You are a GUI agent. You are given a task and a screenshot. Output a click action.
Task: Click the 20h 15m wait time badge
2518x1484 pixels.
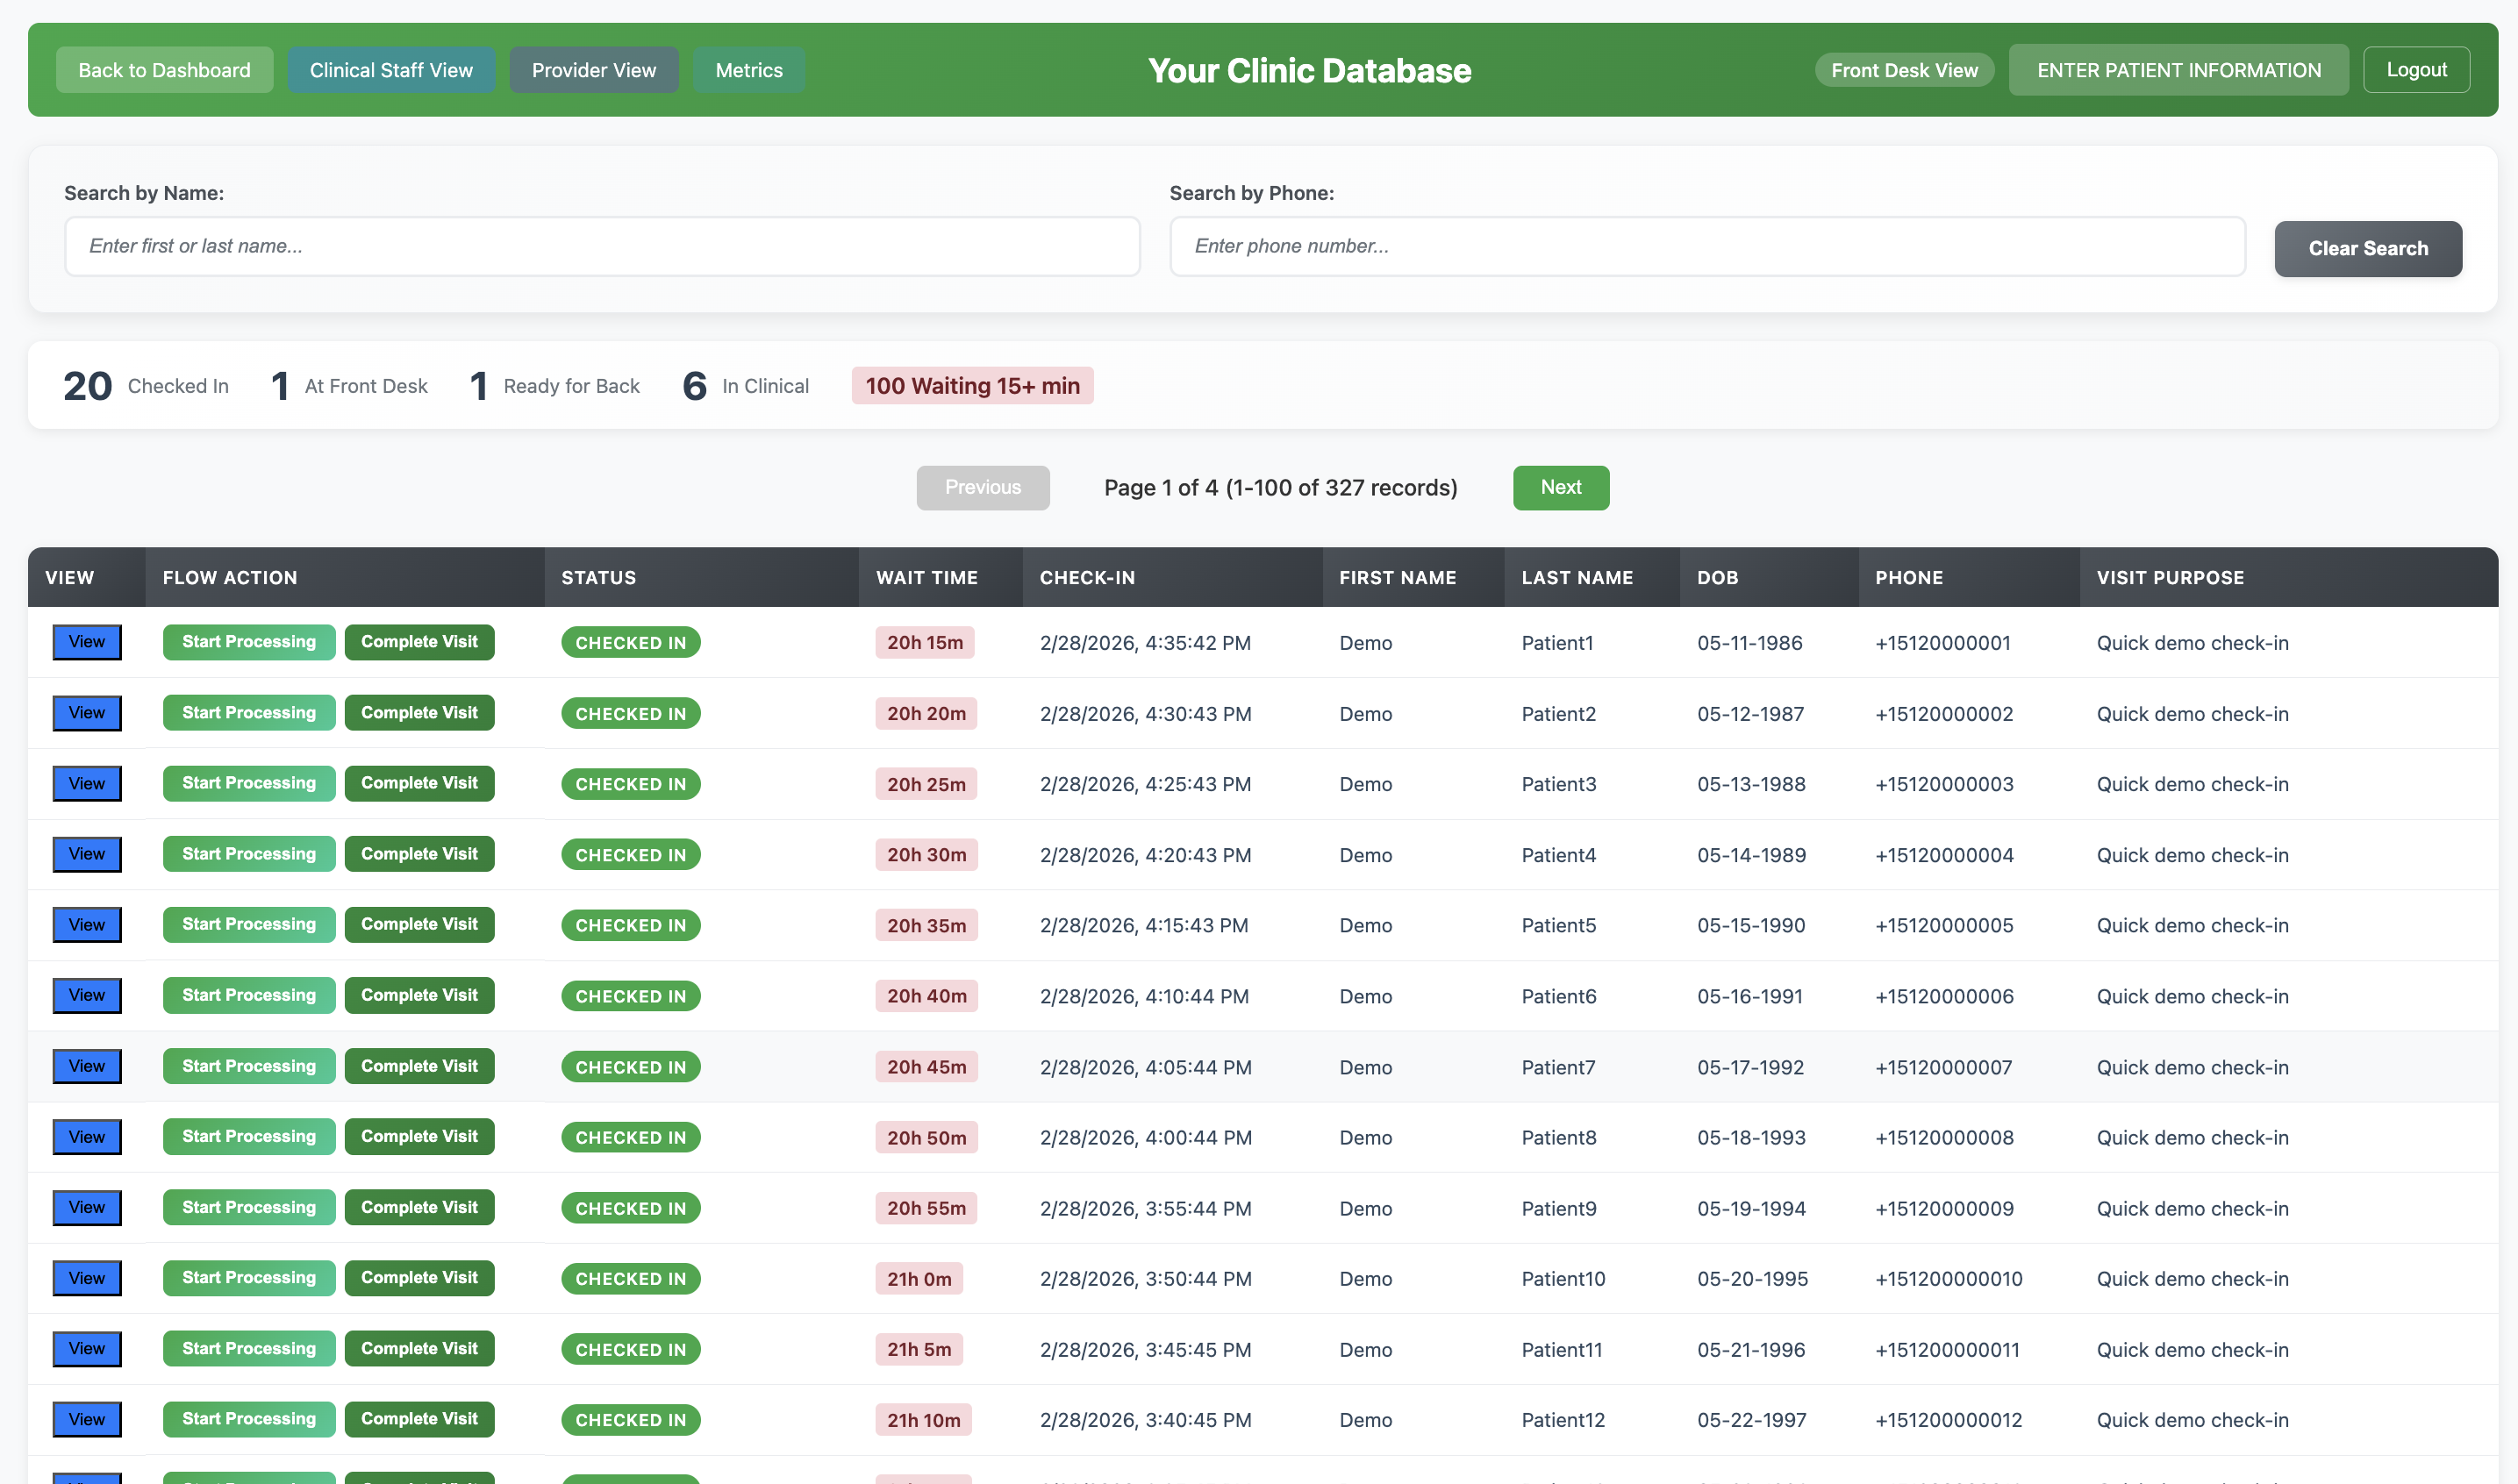pos(925,642)
